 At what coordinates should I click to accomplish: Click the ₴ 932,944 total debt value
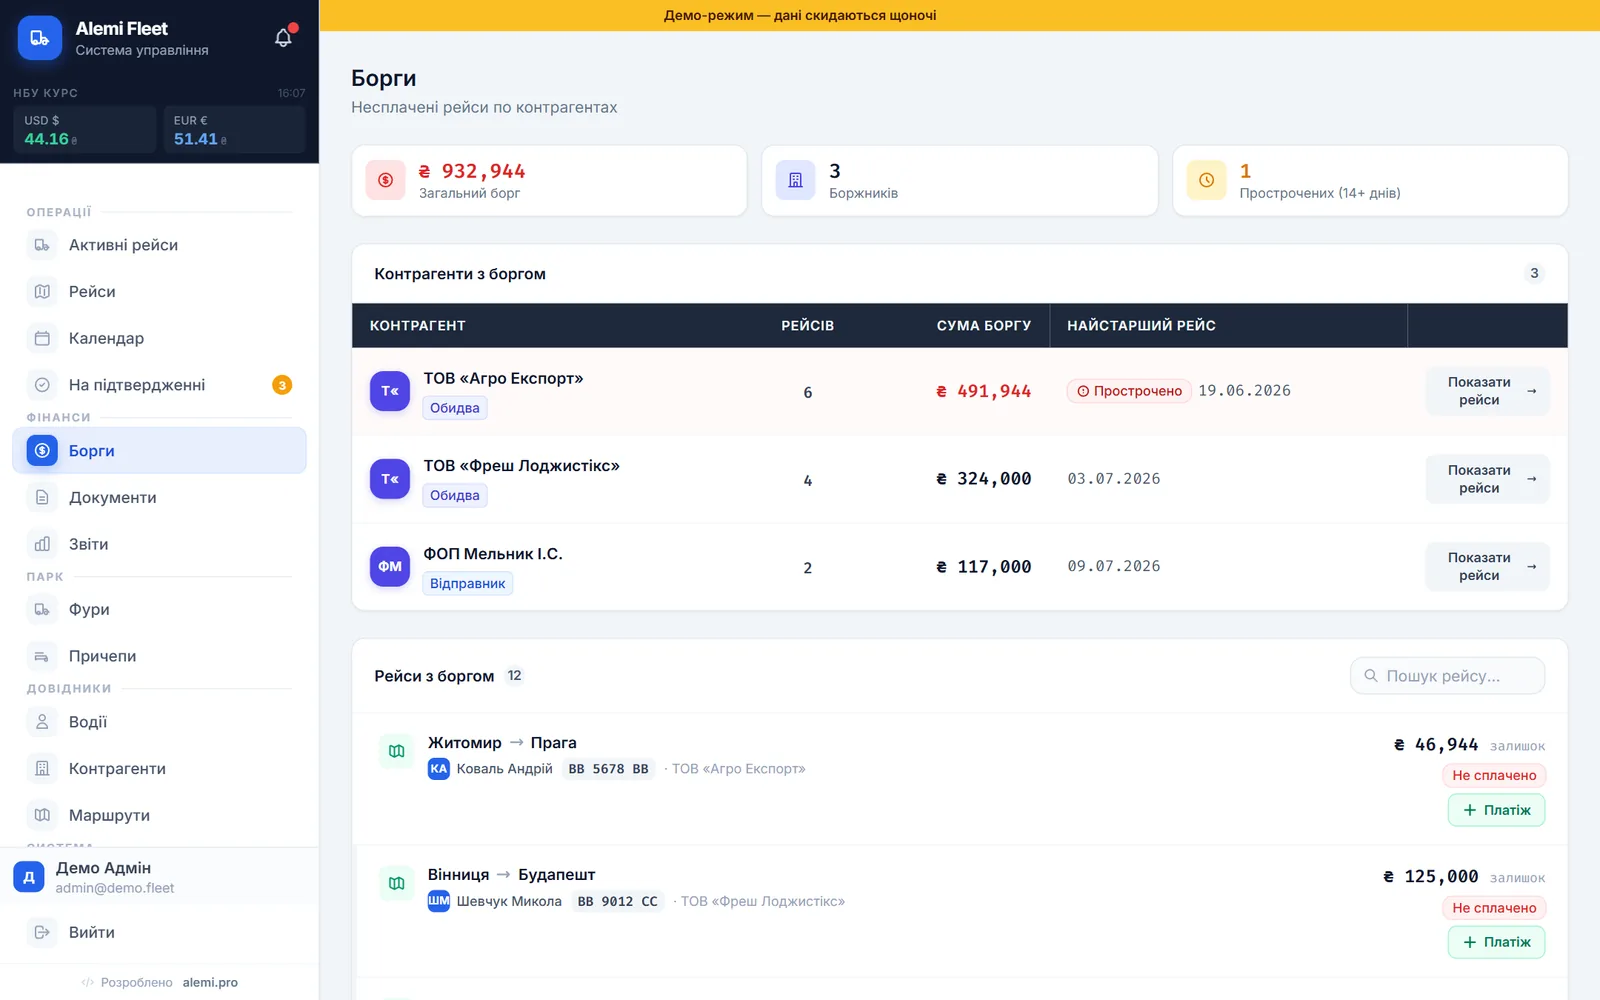click(x=472, y=172)
